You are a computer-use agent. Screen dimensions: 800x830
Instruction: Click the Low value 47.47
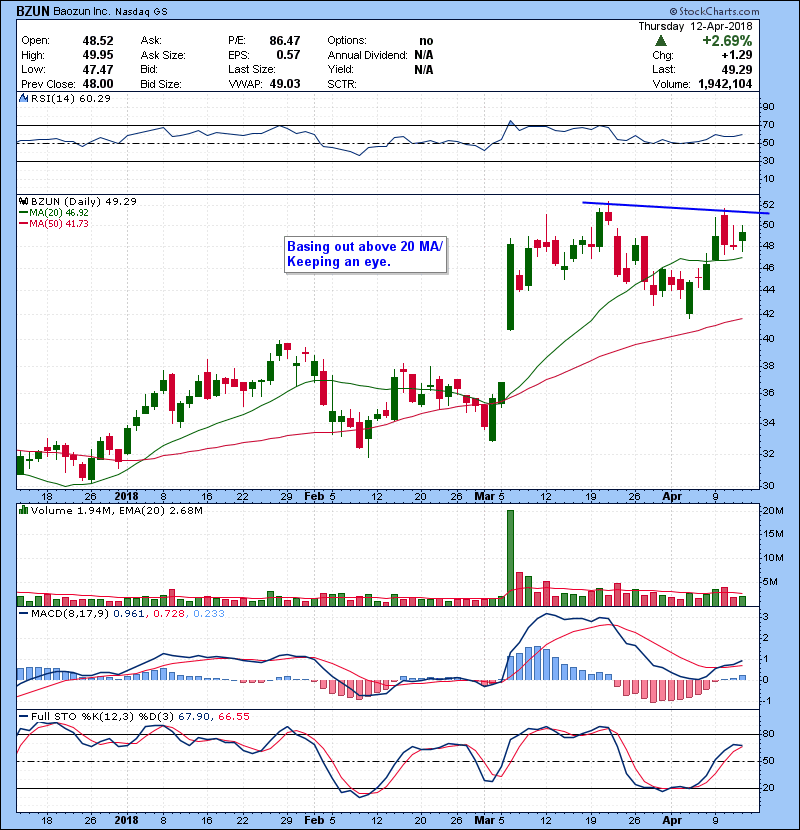[98, 69]
